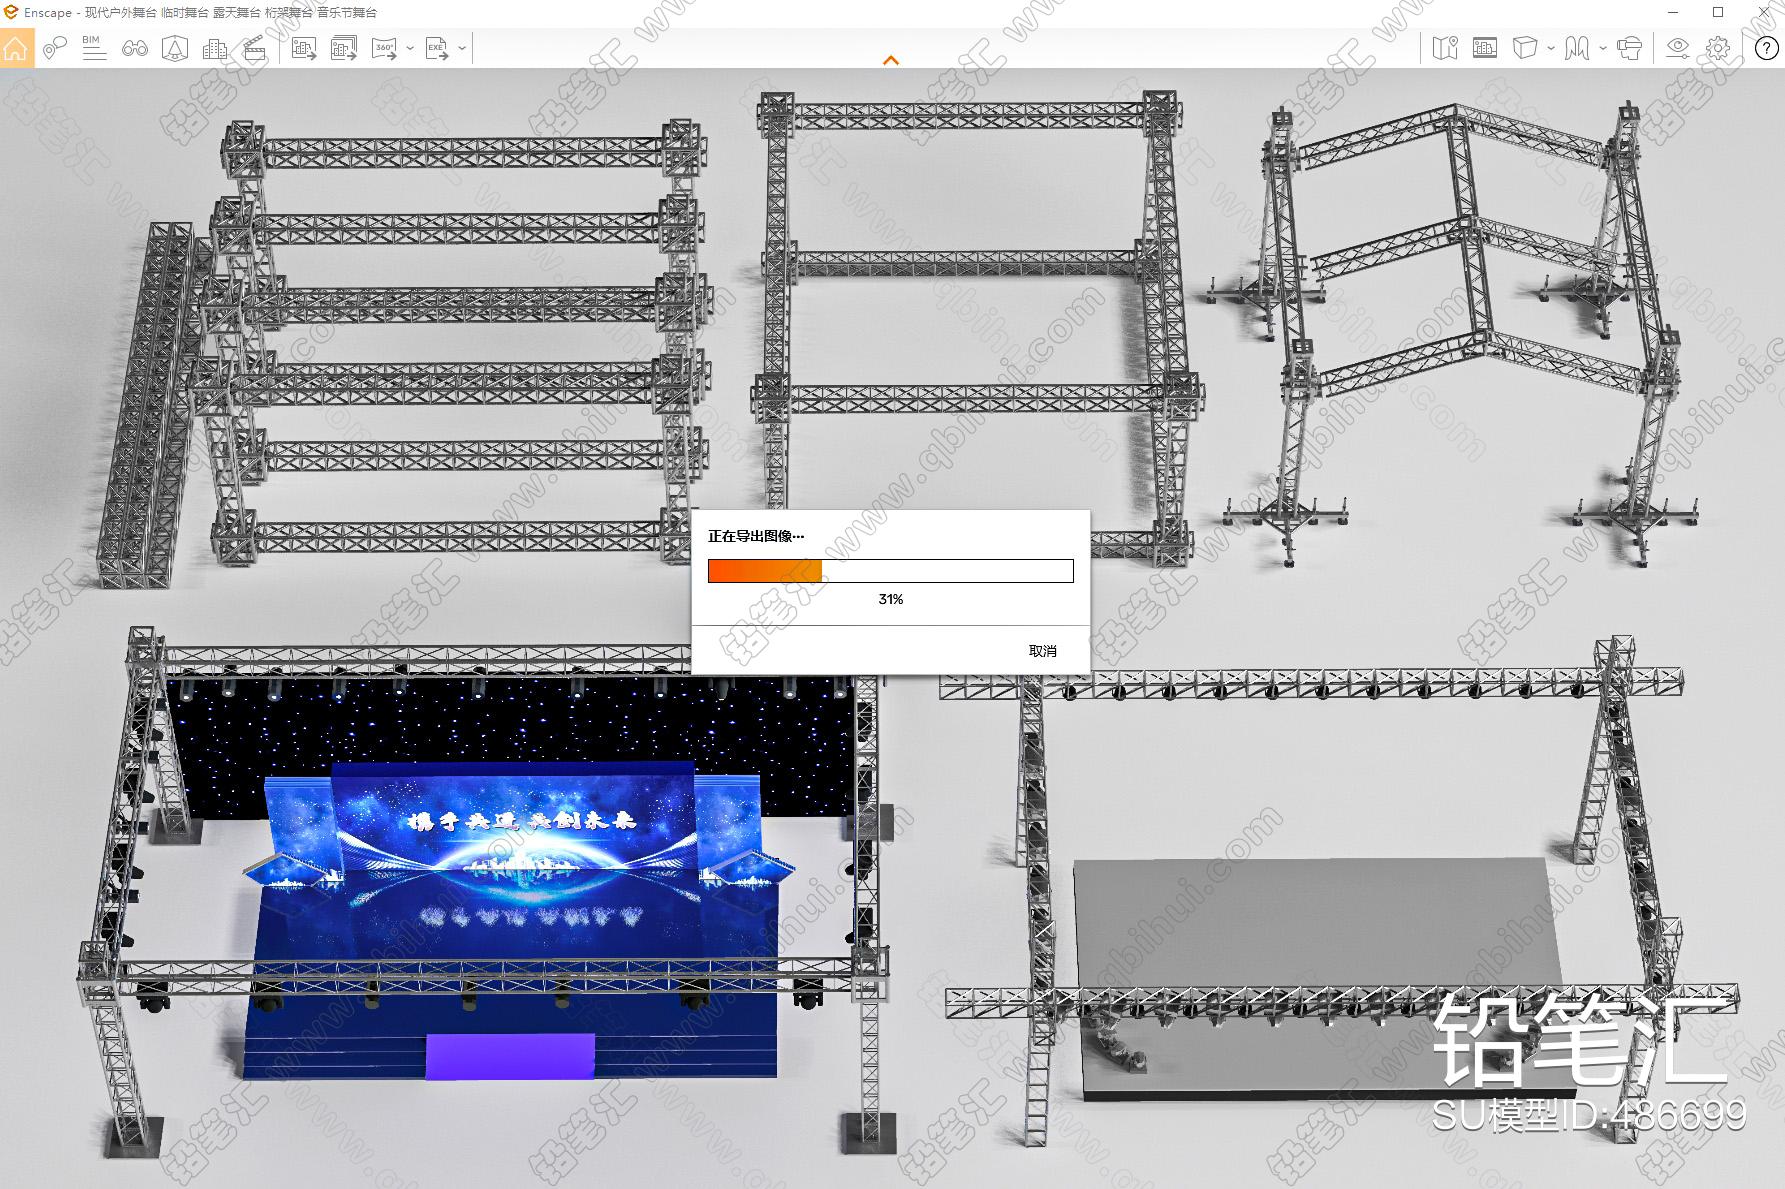Open the general settings gear icon
1785x1189 pixels.
1718,48
